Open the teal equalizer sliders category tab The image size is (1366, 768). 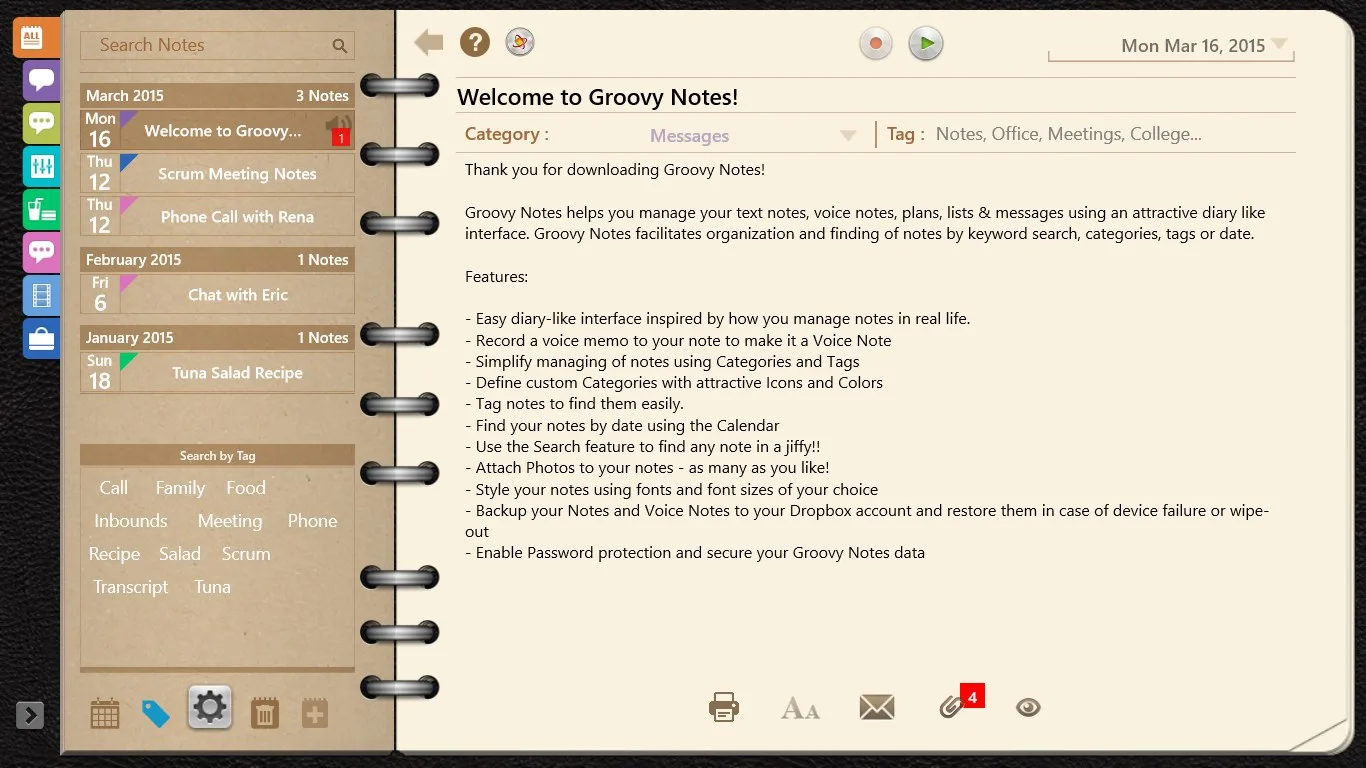pyautogui.click(x=41, y=166)
